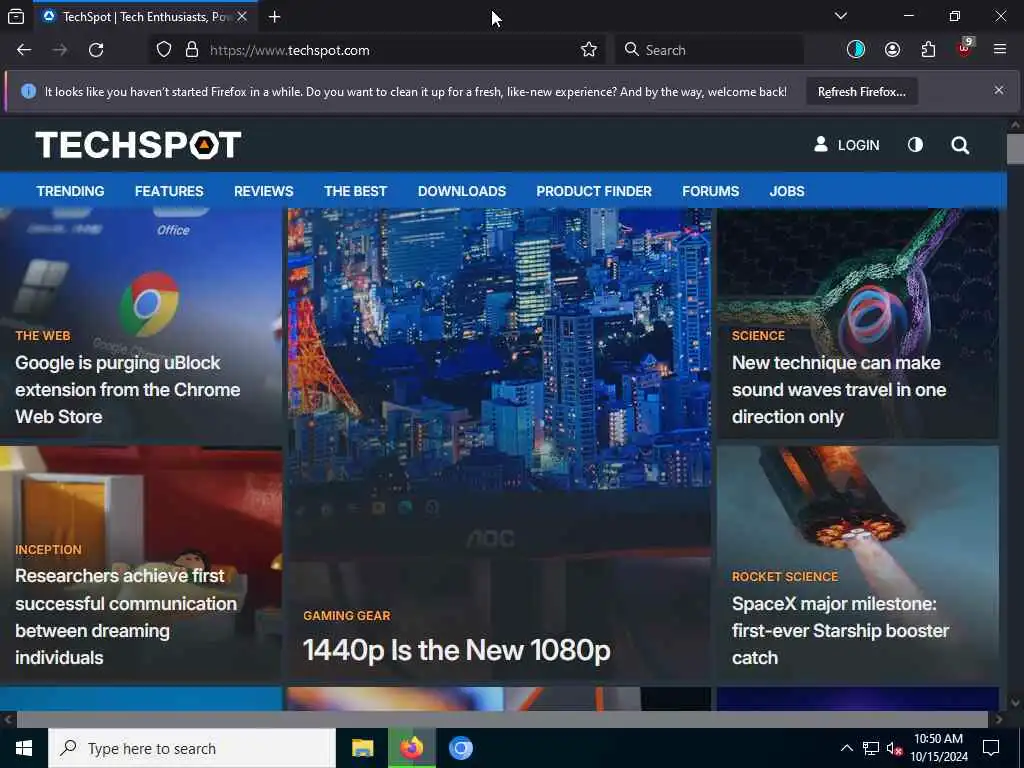Open File Explorer from the taskbar
Screen dimensions: 1024x768
[x=362, y=748]
